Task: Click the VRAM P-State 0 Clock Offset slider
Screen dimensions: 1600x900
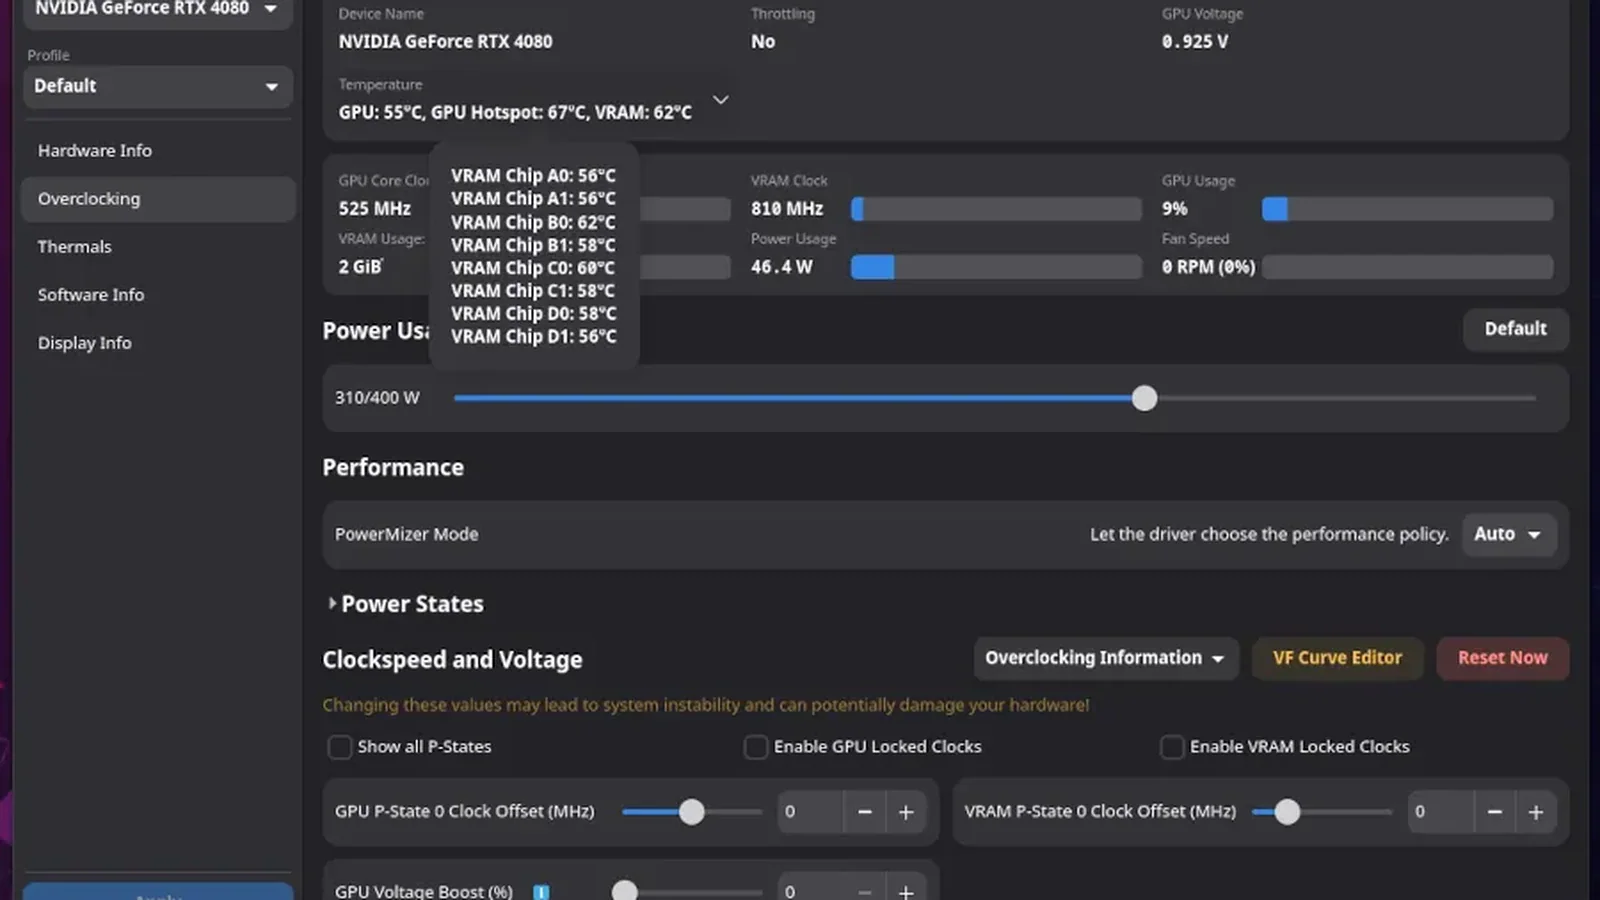Action: pyautogui.click(x=1321, y=812)
